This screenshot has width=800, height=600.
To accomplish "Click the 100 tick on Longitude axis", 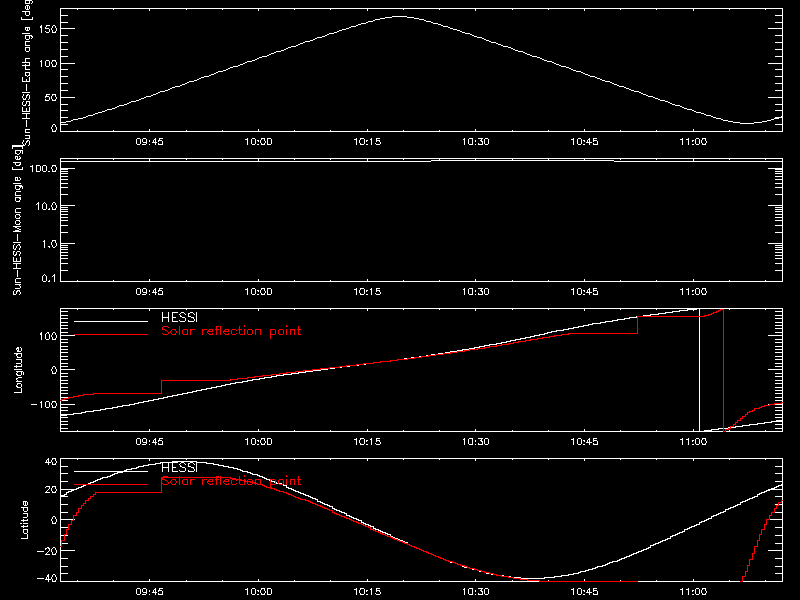I will click(x=47, y=336).
